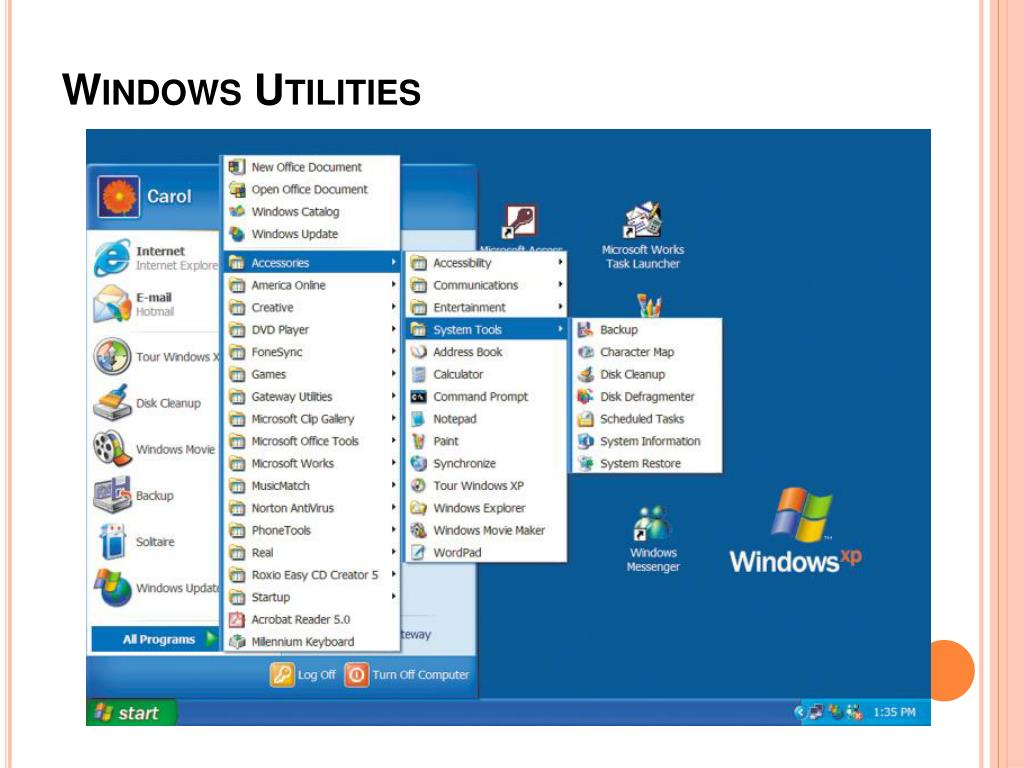Select Synchronize in Accessories menu
Viewport: 1024px width, 768px height.
pyautogui.click(x=486, y=463)
